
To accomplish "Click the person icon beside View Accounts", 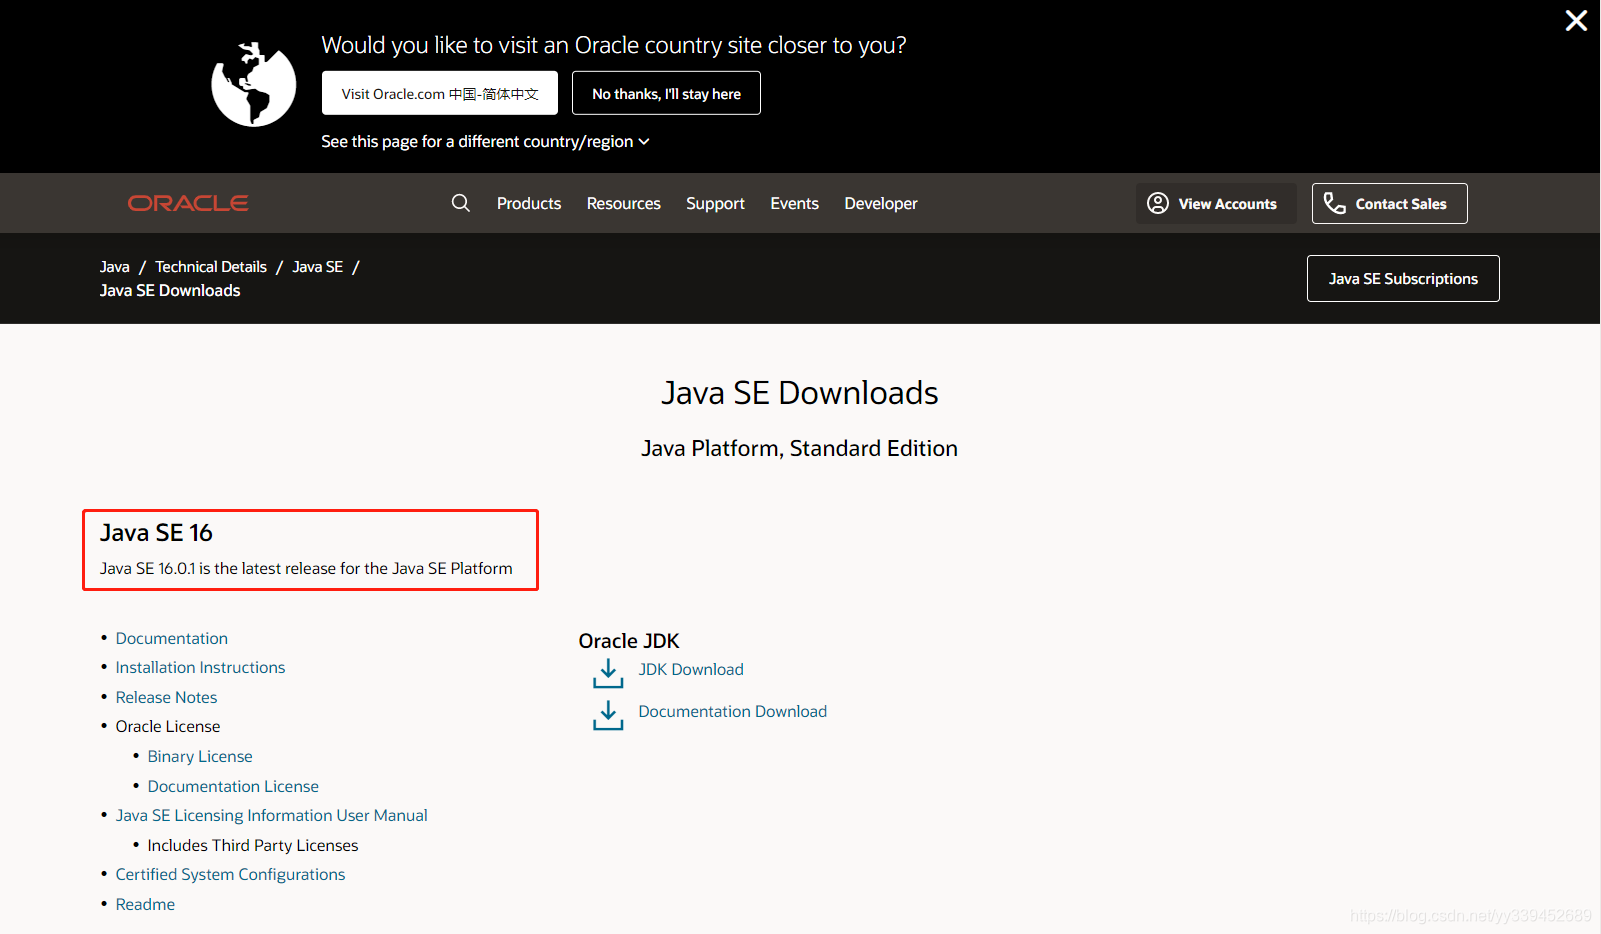I will coord(1158,203).
